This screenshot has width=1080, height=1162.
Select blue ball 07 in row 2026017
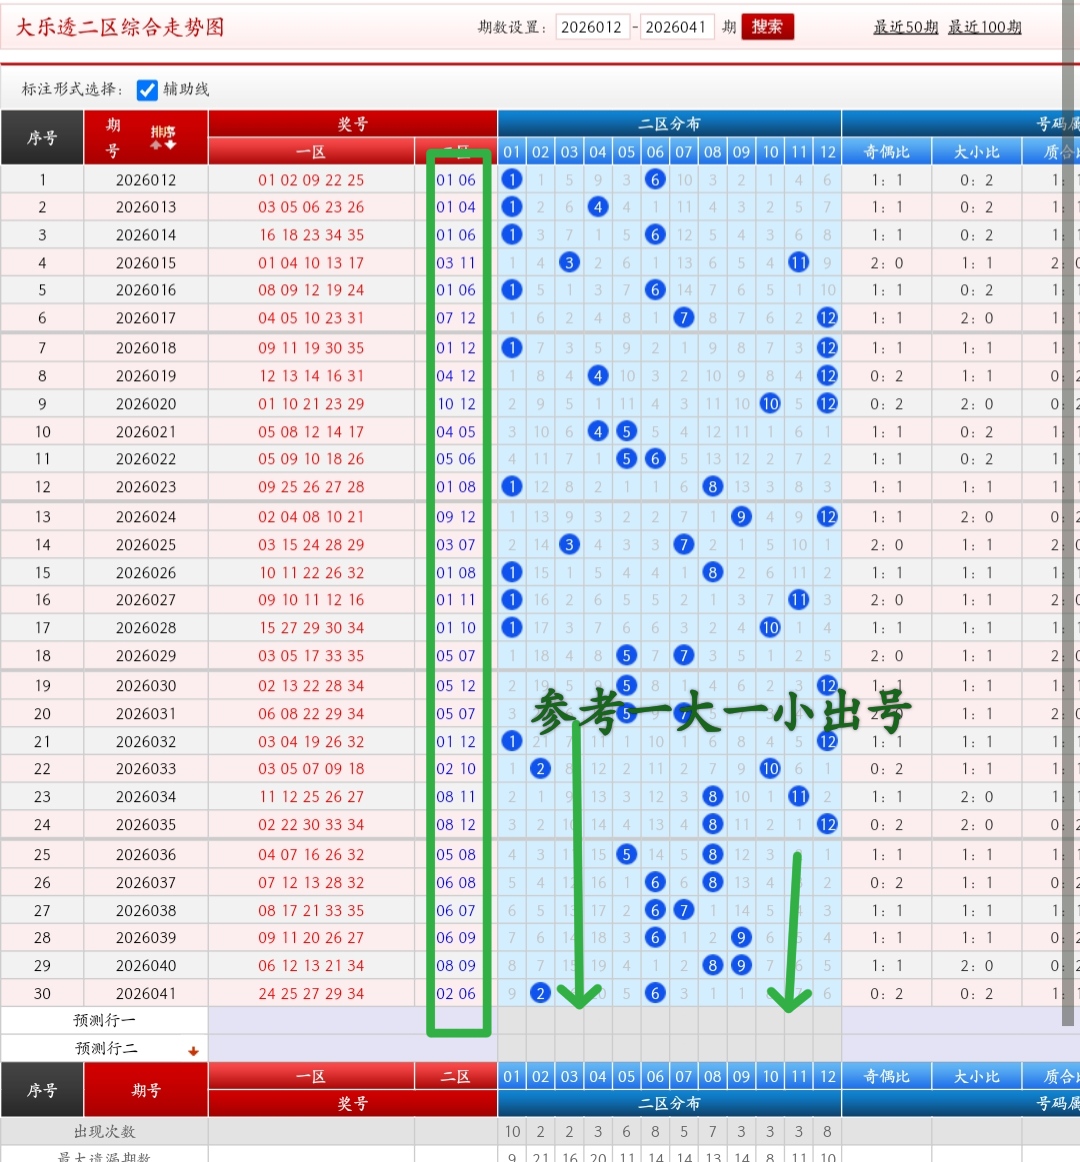684,318
